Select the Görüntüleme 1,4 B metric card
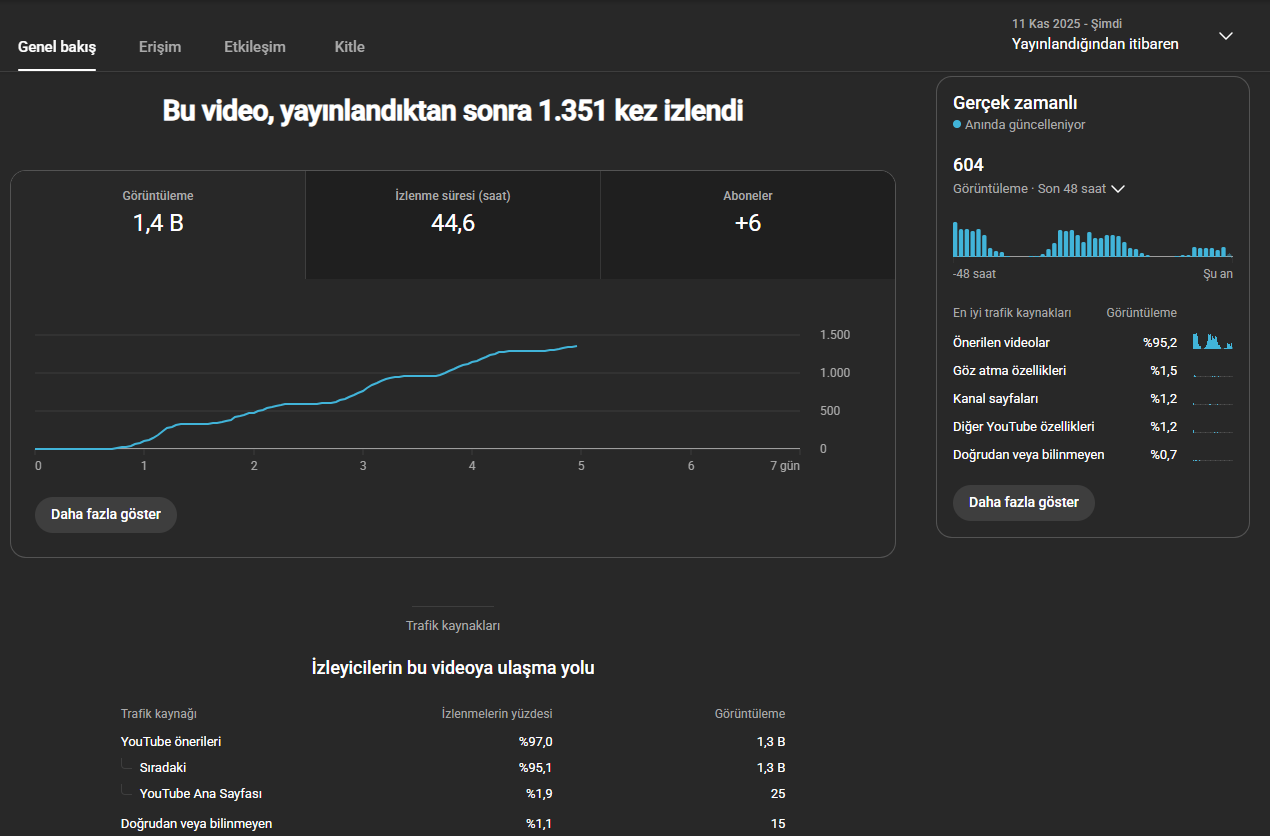The height and width of the screenshot is (836, 1270). [158, 225]
